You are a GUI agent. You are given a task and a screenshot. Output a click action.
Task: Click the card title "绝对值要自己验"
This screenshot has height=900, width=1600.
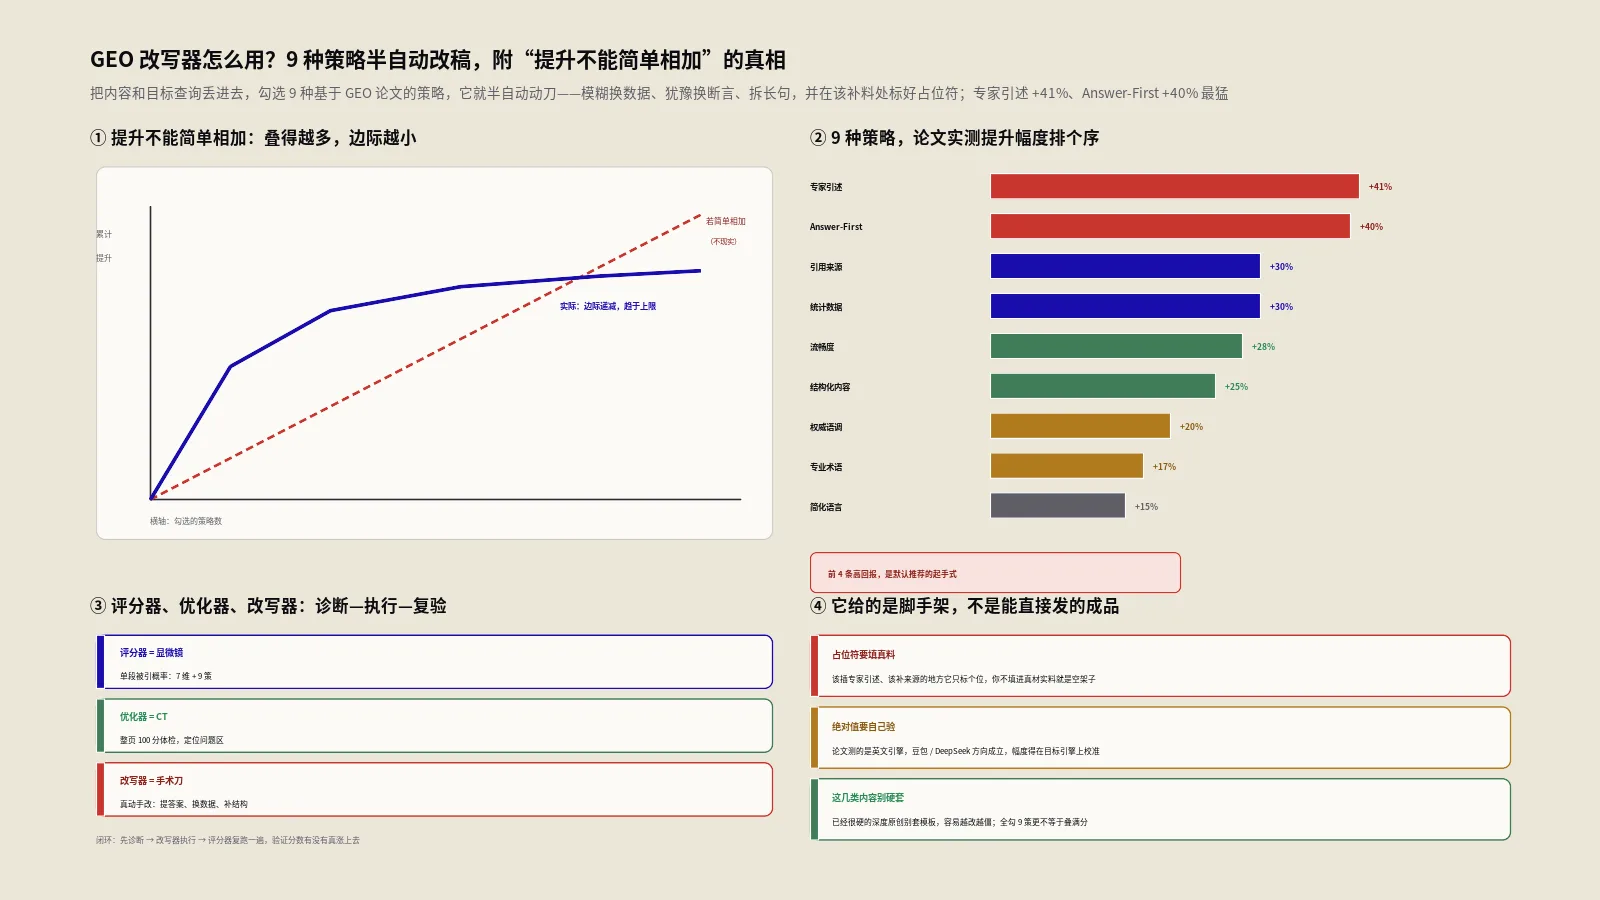[863, 727]
